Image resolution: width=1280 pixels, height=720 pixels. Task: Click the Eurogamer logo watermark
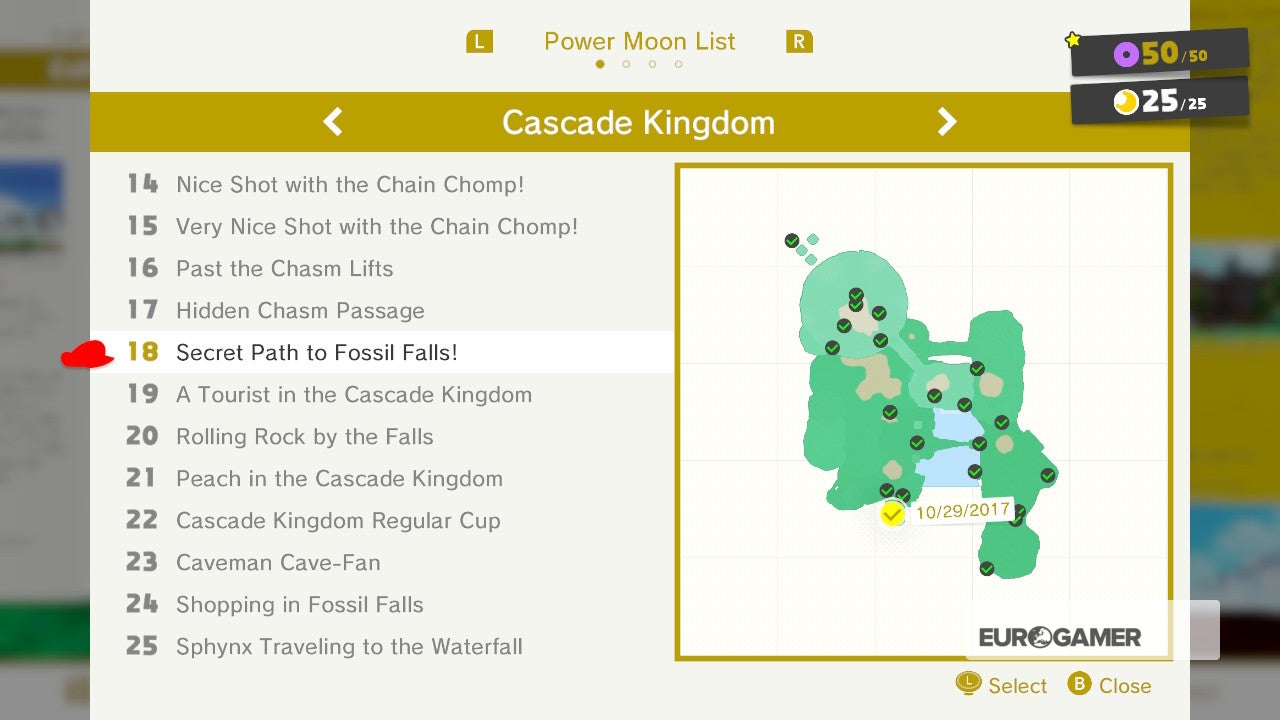[x=1060, y=637]
